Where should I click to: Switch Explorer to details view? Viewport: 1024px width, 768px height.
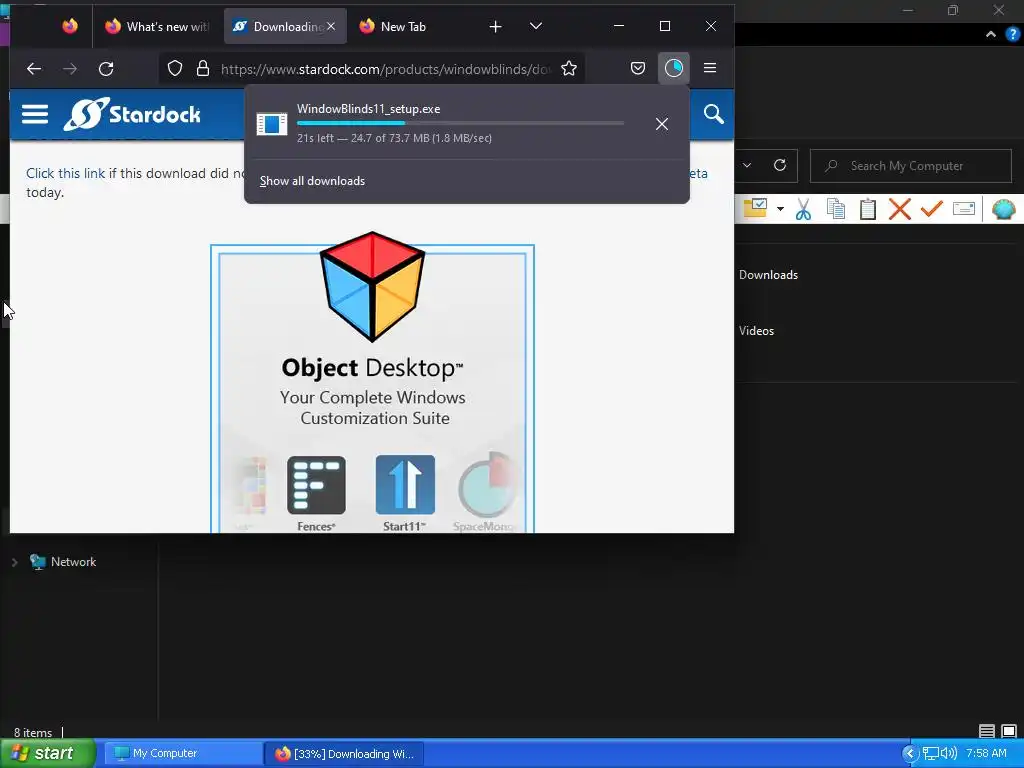[987, 731]
